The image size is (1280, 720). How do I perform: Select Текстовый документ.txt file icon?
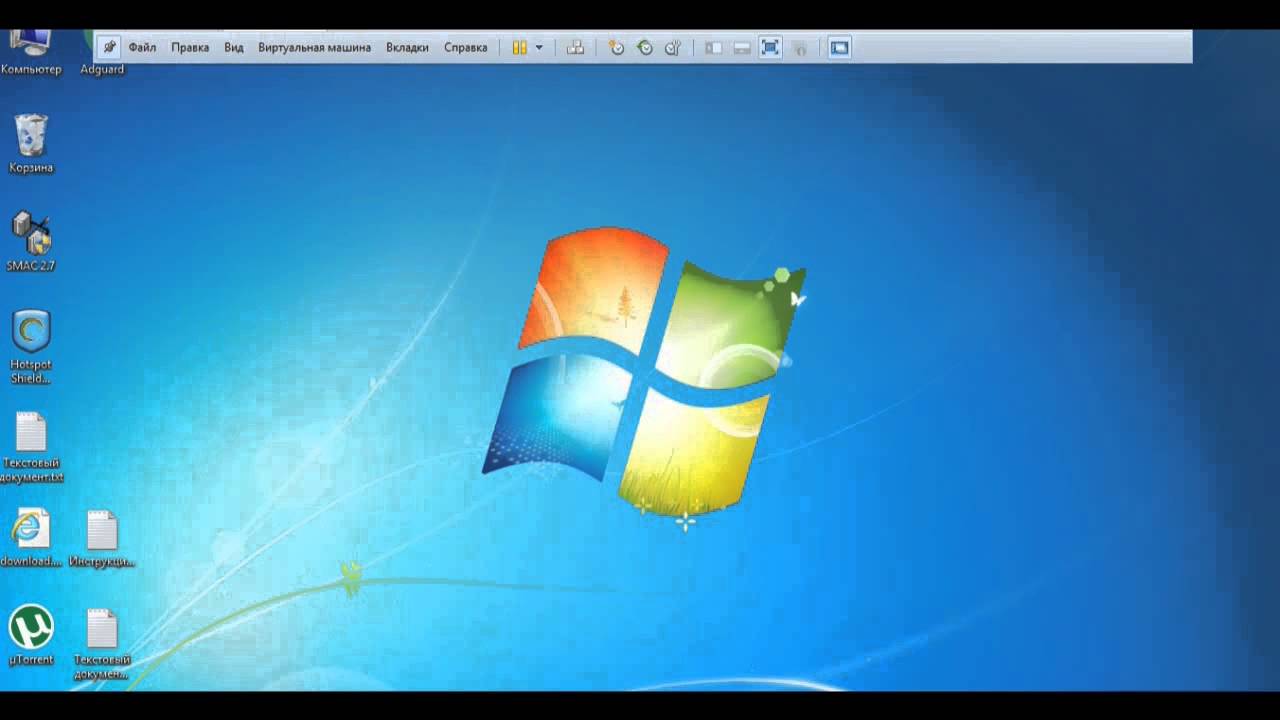[x=31, y=446]
